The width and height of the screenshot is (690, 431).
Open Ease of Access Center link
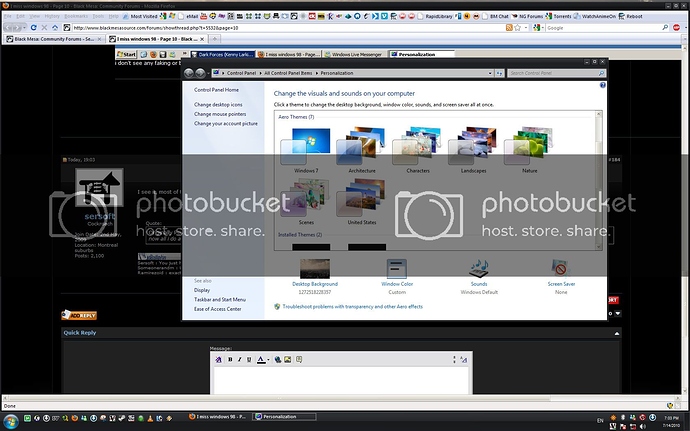[217, 309]
